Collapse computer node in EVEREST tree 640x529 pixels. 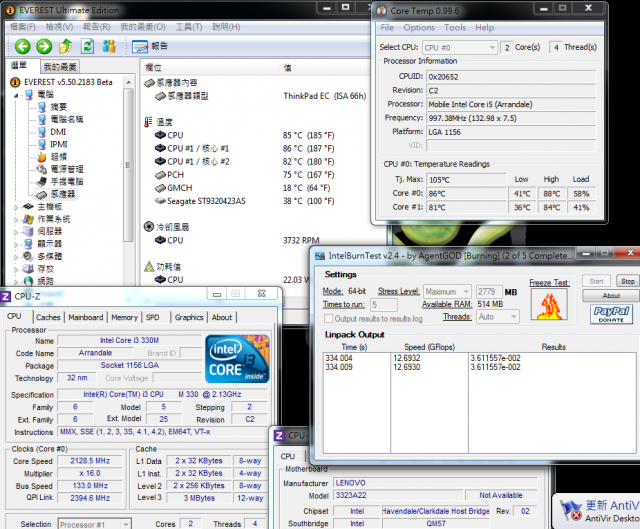[16, 95]
